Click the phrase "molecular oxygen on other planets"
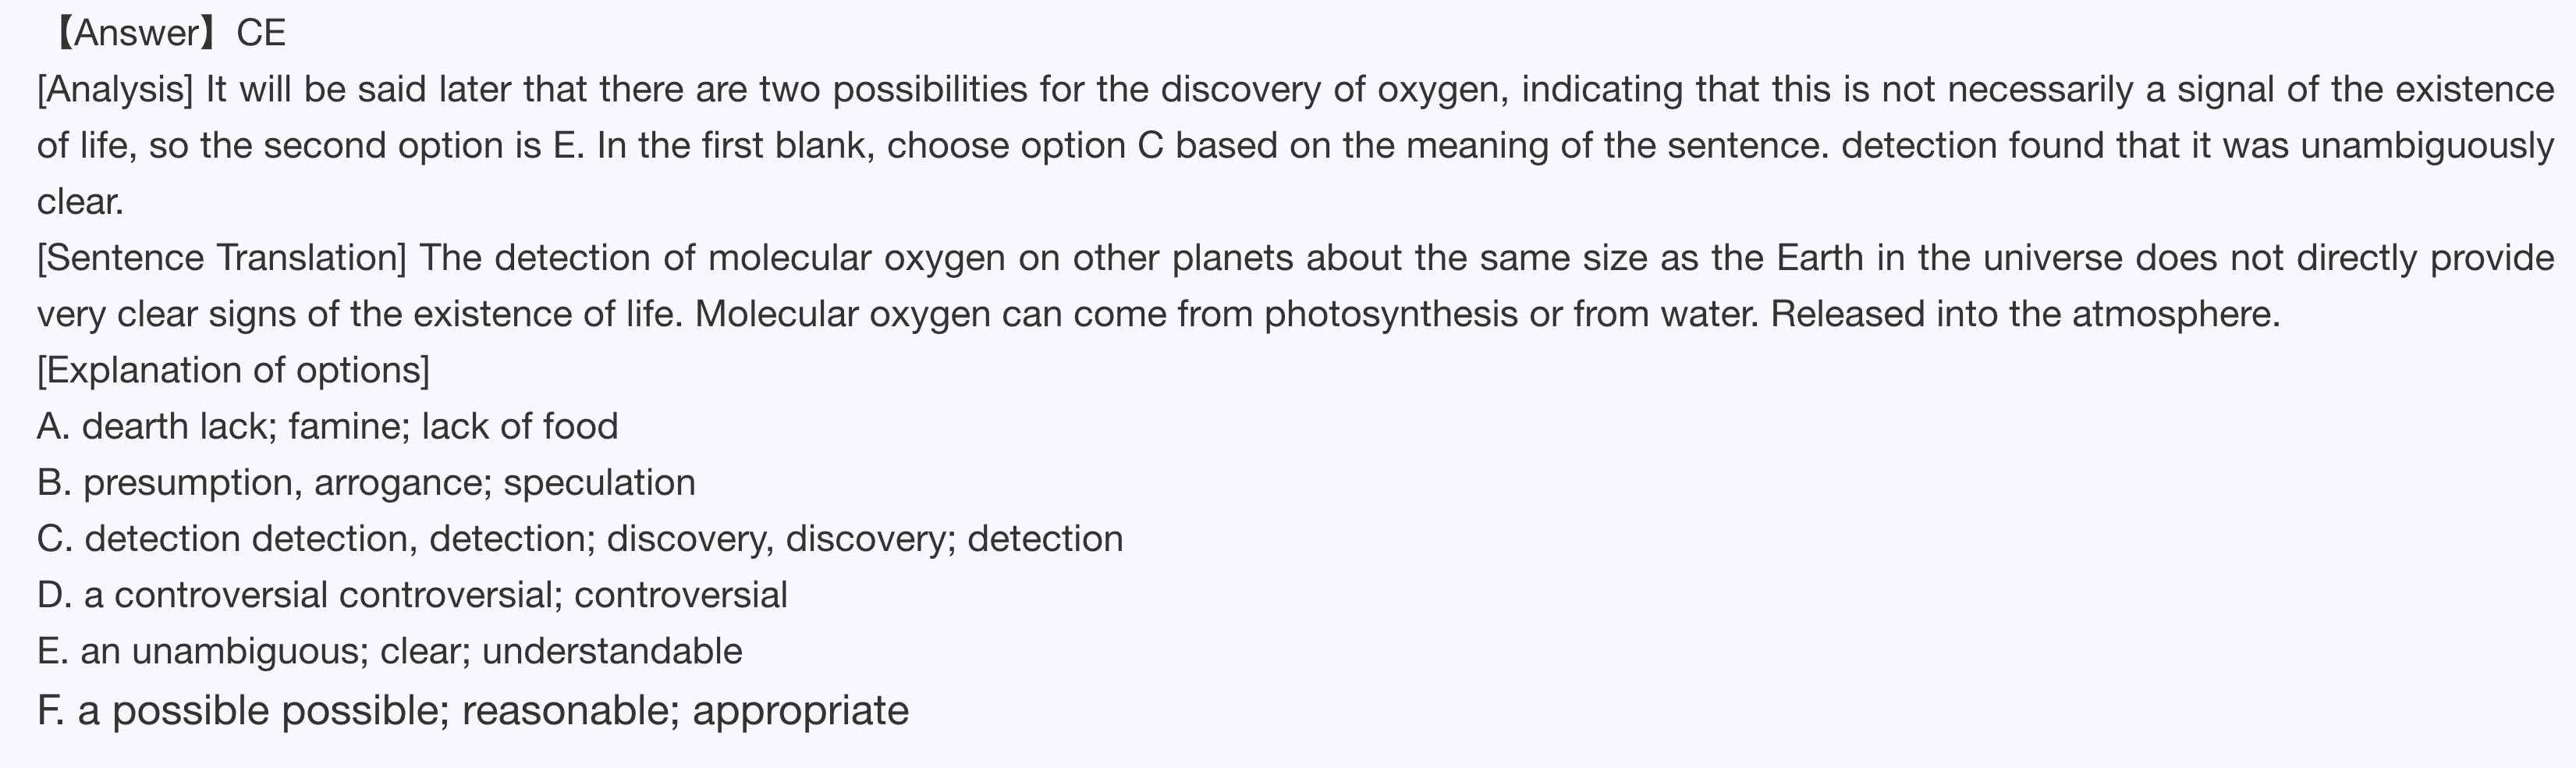This screenshot has width=2576, height=768. [1000, 258]
